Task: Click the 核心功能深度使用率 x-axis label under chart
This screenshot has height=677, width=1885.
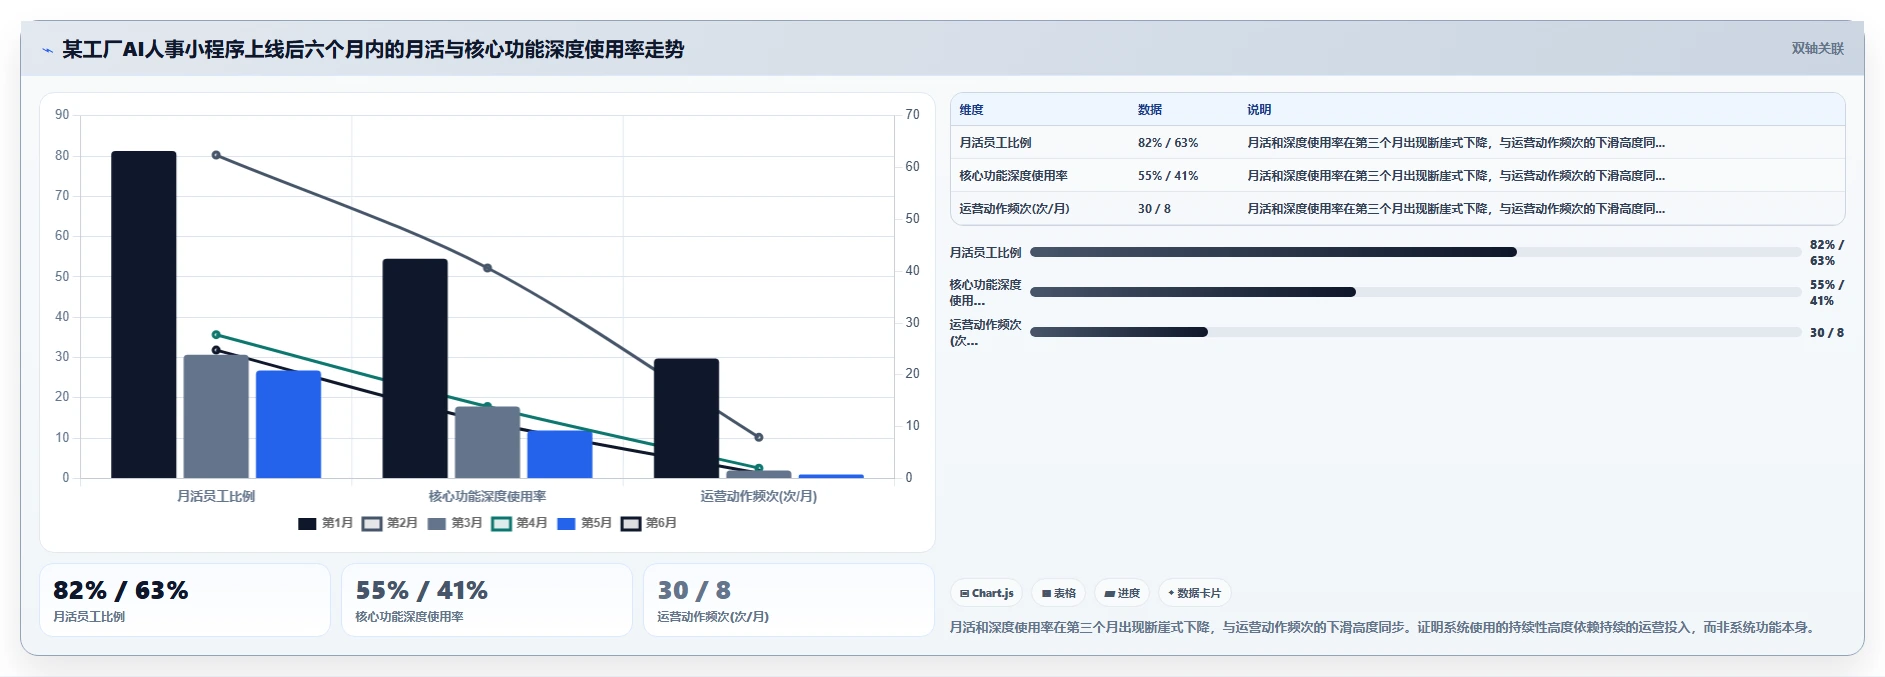Action: pyautogui.click(x=488, y=496)
